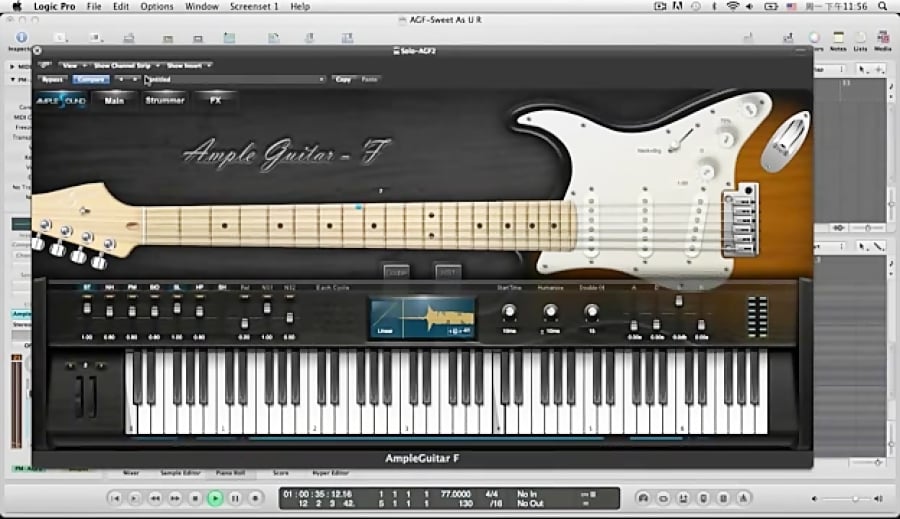Click the pitch bend wheel beside the keyboard
This screenshot has height=519, width=900.
tap(79, 396)
